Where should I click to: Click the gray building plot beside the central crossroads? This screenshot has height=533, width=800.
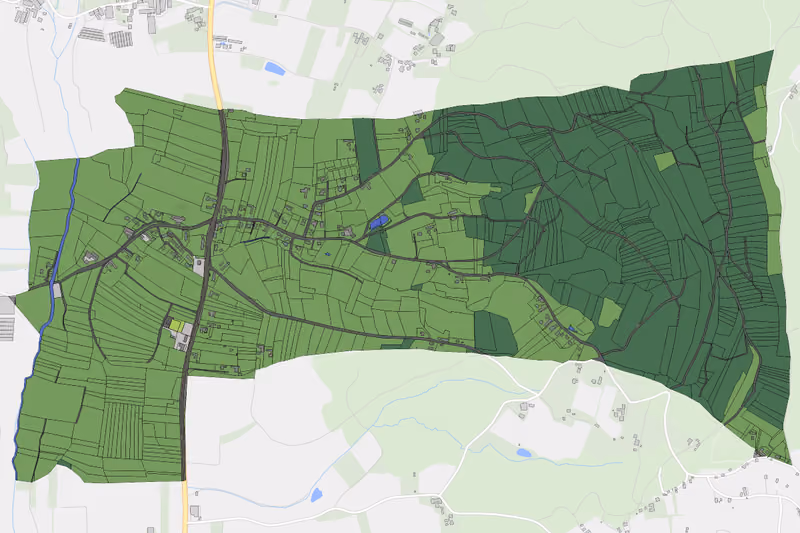coord(199,267)
